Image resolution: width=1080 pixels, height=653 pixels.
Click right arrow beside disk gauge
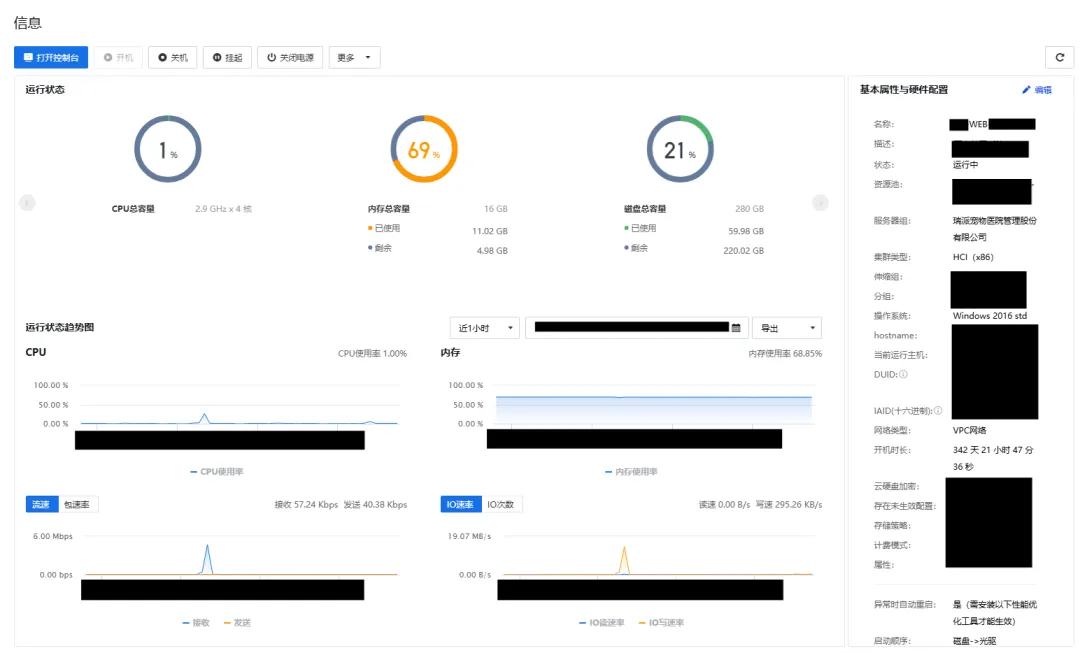(820, 202)
